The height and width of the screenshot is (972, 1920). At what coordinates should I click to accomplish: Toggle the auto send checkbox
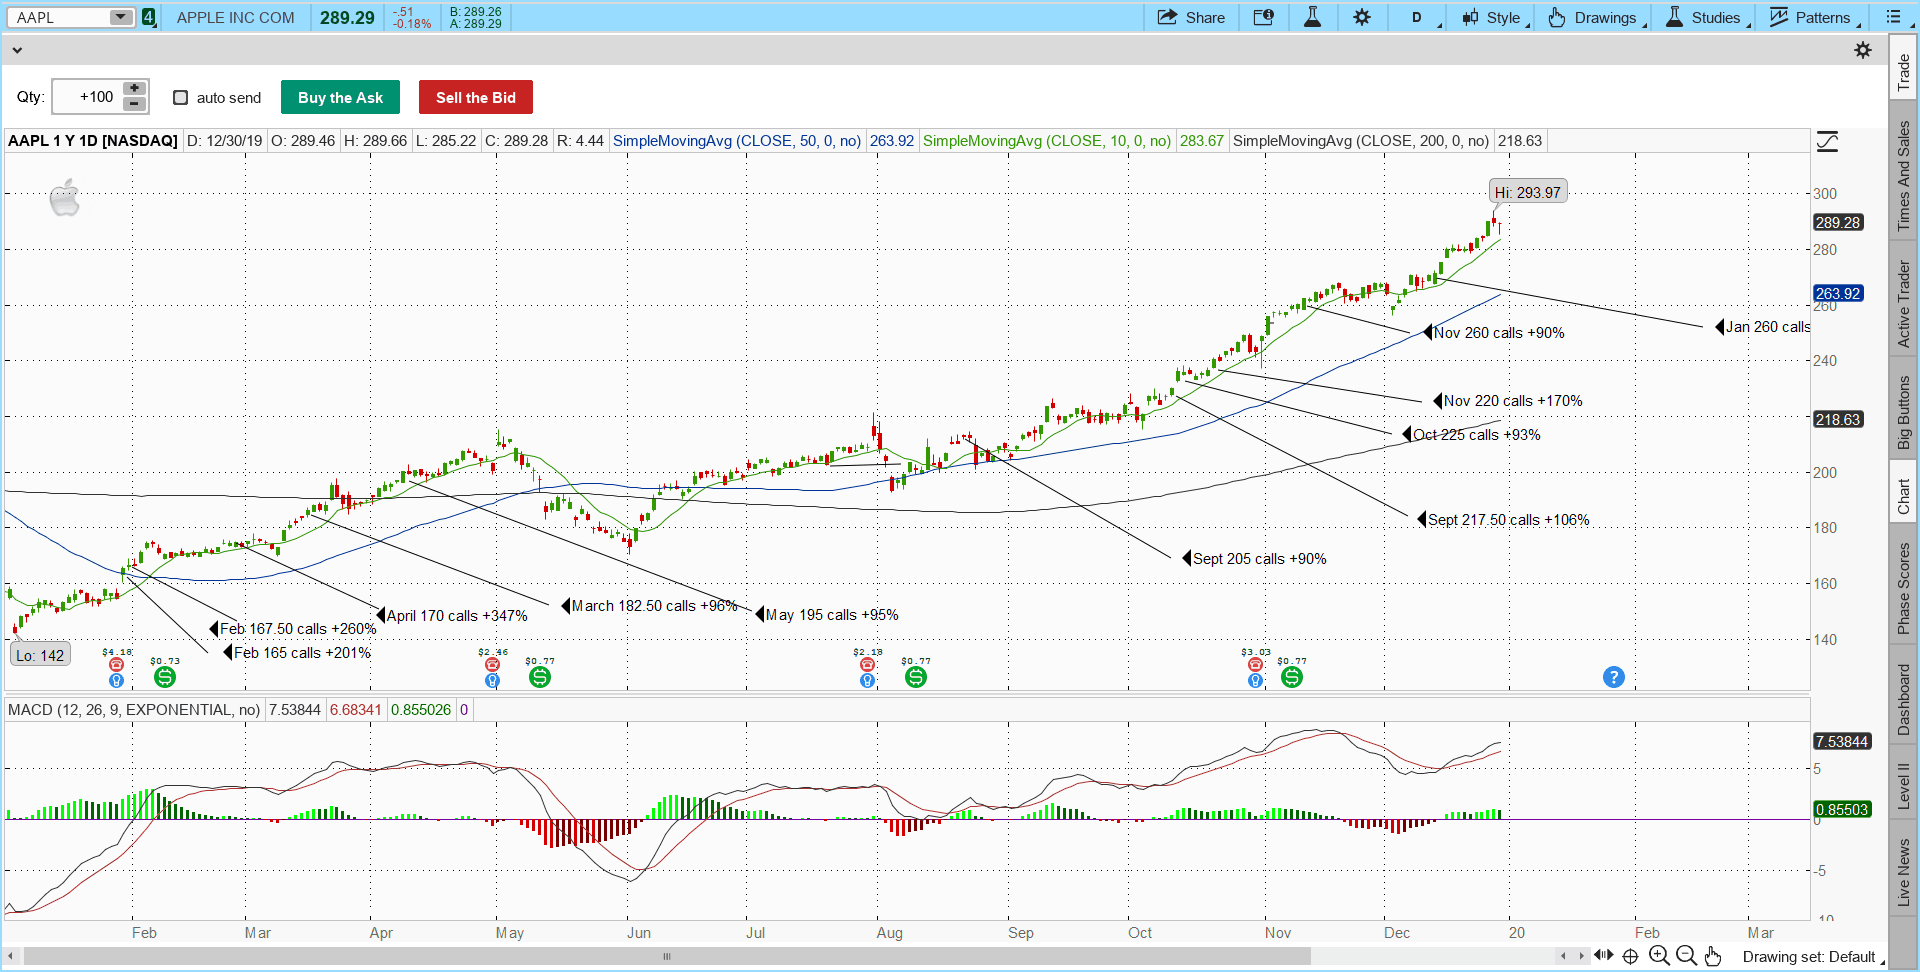181,98
